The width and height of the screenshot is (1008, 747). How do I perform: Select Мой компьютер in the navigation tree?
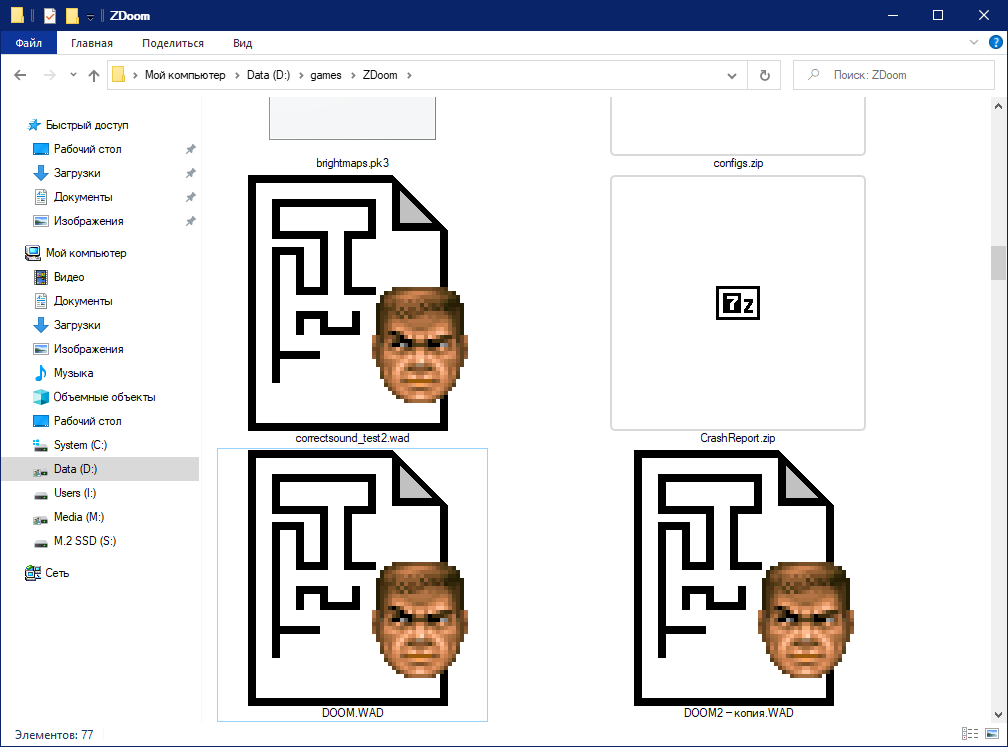pyautogui.click(x=86, y=253)
